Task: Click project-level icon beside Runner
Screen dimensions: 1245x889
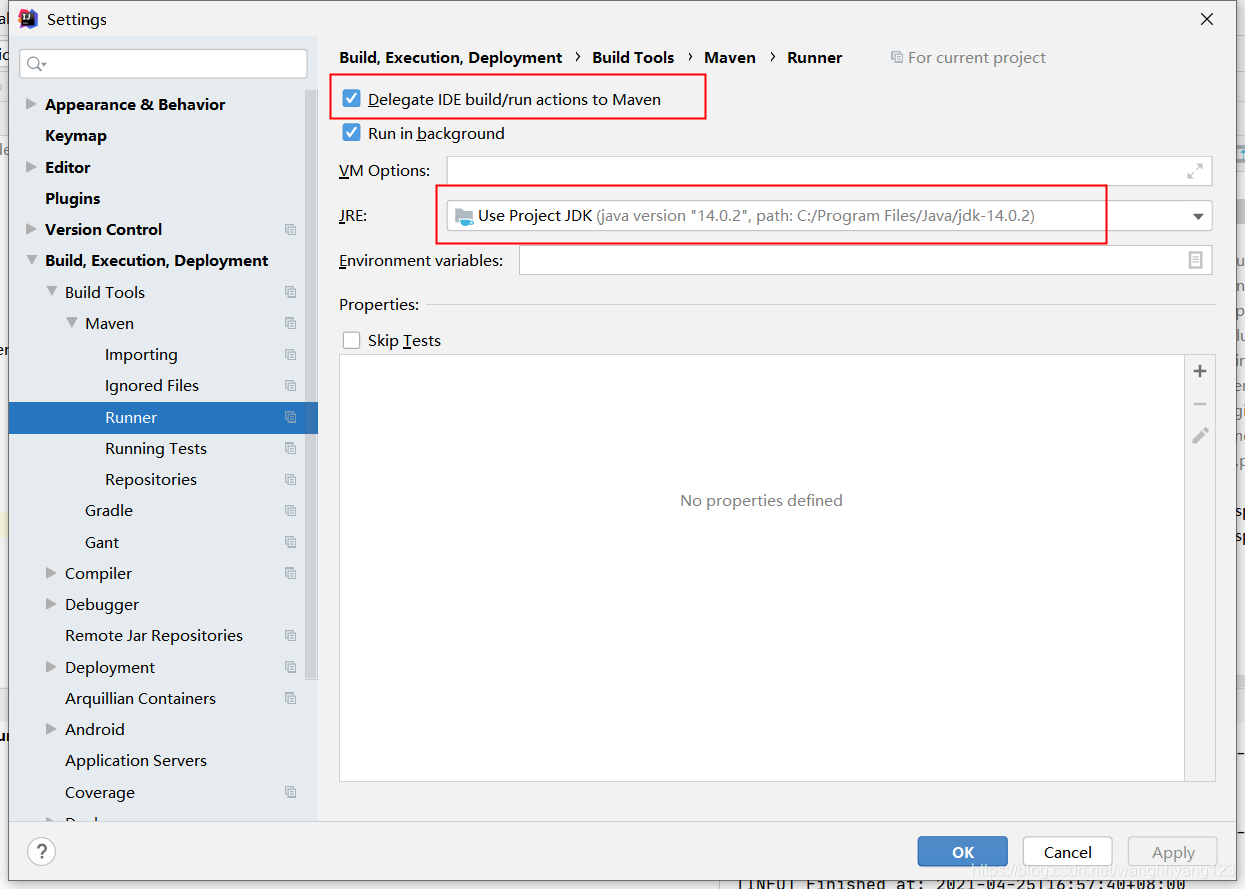Action: tap(290, 417)
